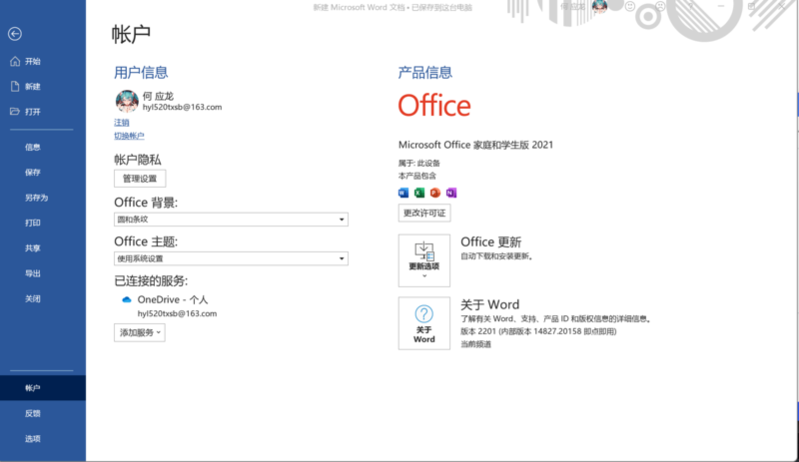Click the OneDrive cloud icon
This screenshot has height=462, width=799.
(127, 299)
